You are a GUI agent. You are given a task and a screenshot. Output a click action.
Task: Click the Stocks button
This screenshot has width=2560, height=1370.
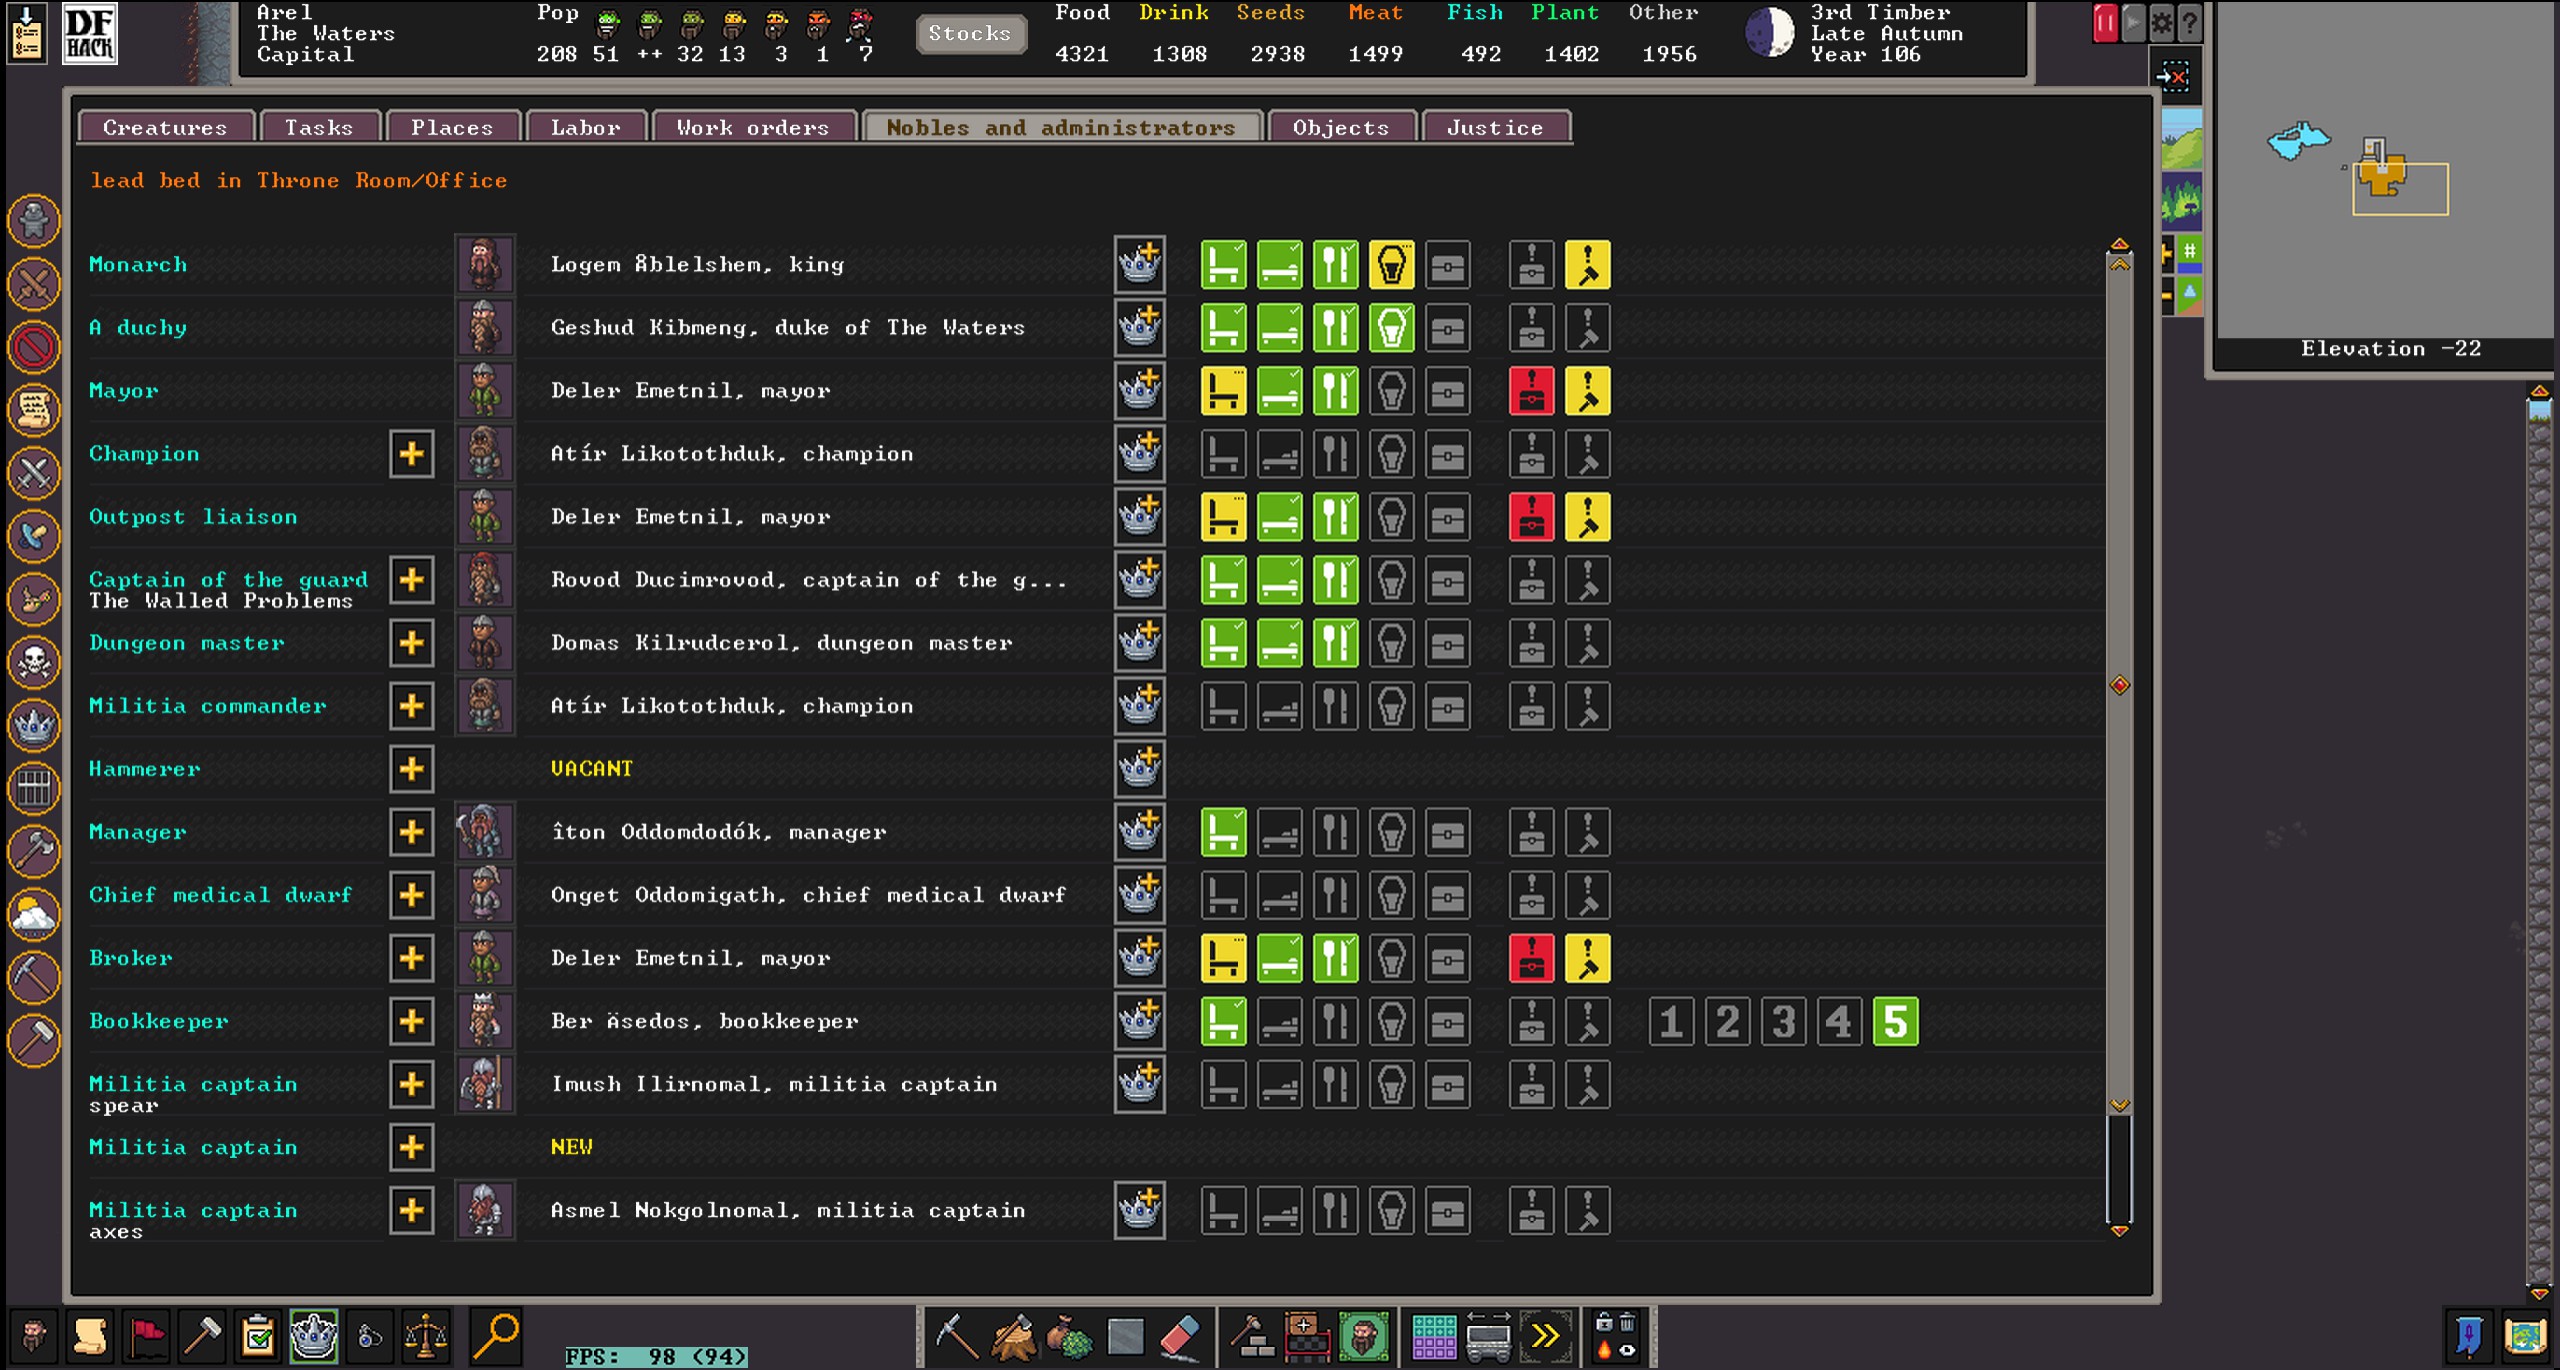click(969, 34)
